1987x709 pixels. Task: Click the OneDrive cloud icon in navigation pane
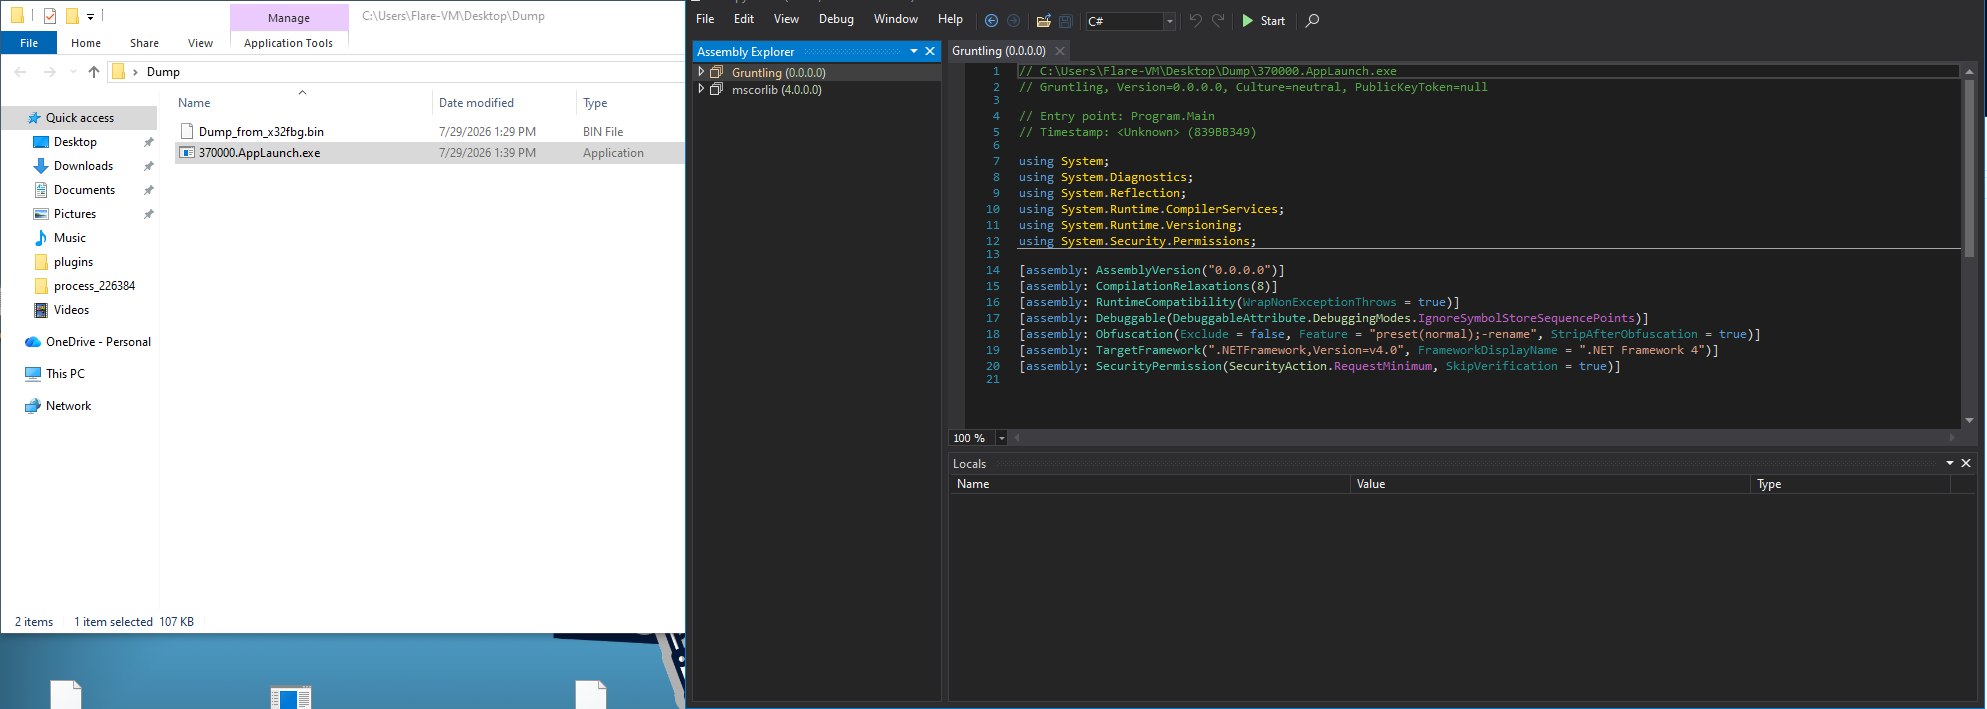pyautogui.click(x=33, y=342)
